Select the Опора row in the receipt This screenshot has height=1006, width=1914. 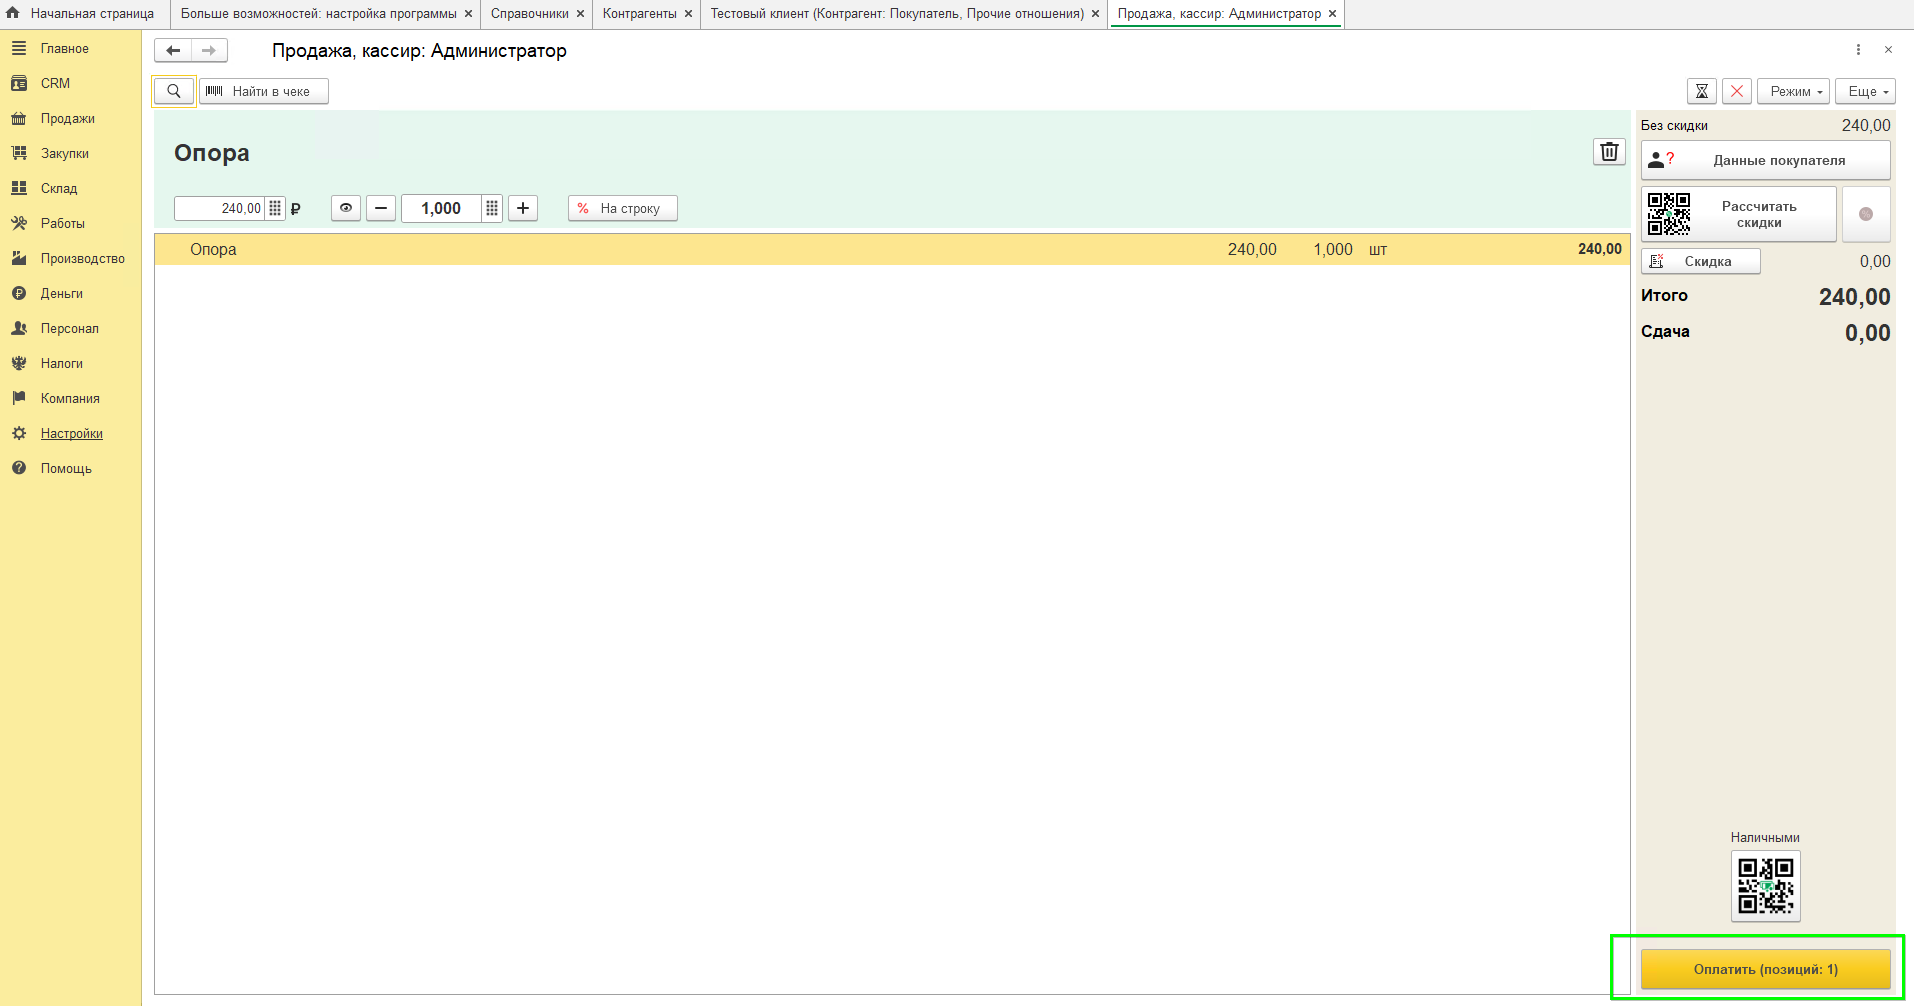point(892,249)
